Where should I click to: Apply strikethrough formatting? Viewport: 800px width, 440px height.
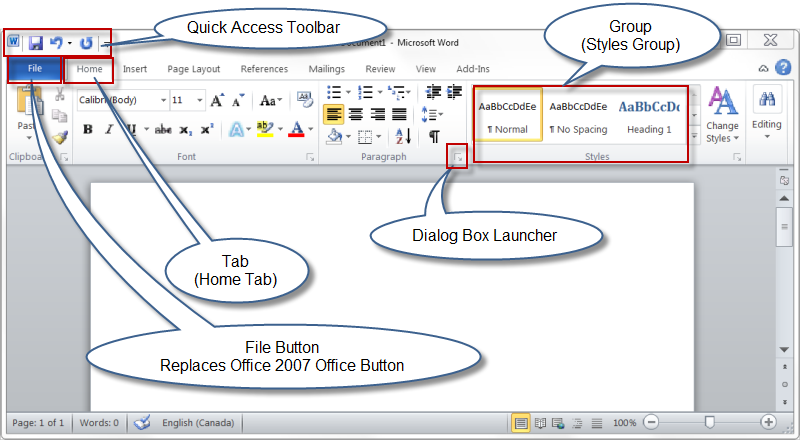(x=163, y=130)
